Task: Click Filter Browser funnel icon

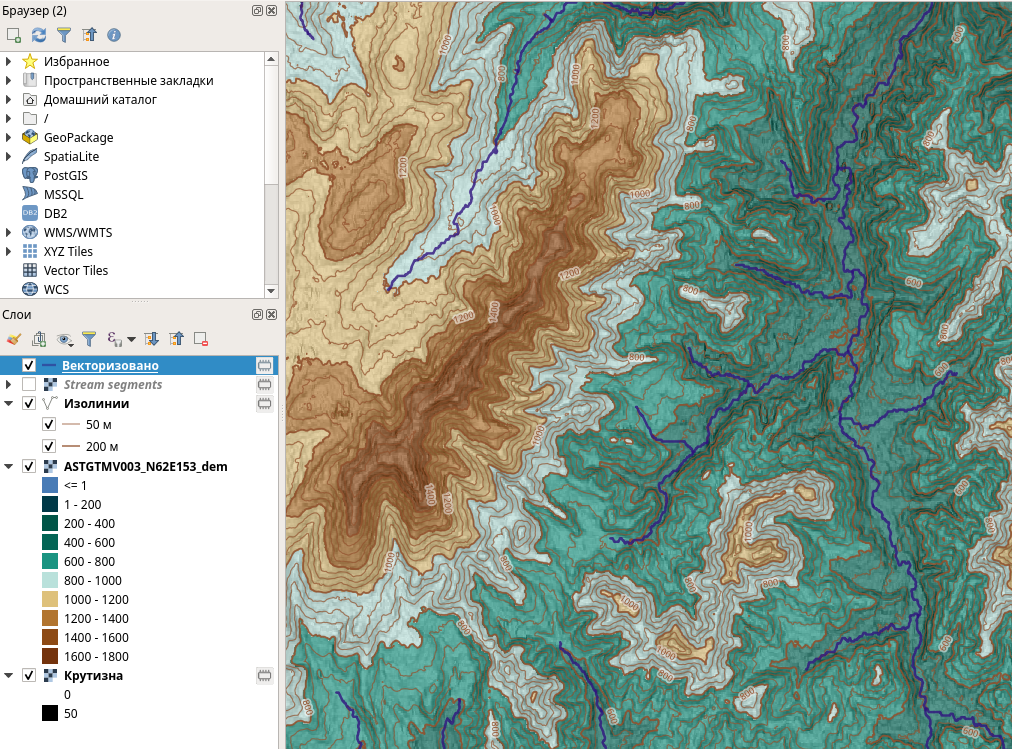Action: pyautogui.click(x=64, y=35)
